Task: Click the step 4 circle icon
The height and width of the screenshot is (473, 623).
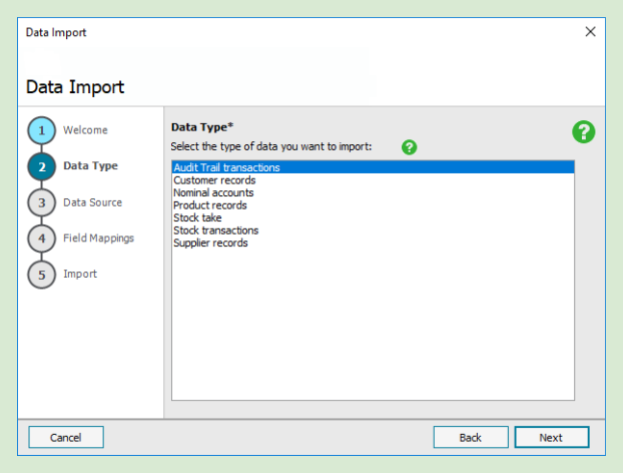Action: [x=41, y=239]
